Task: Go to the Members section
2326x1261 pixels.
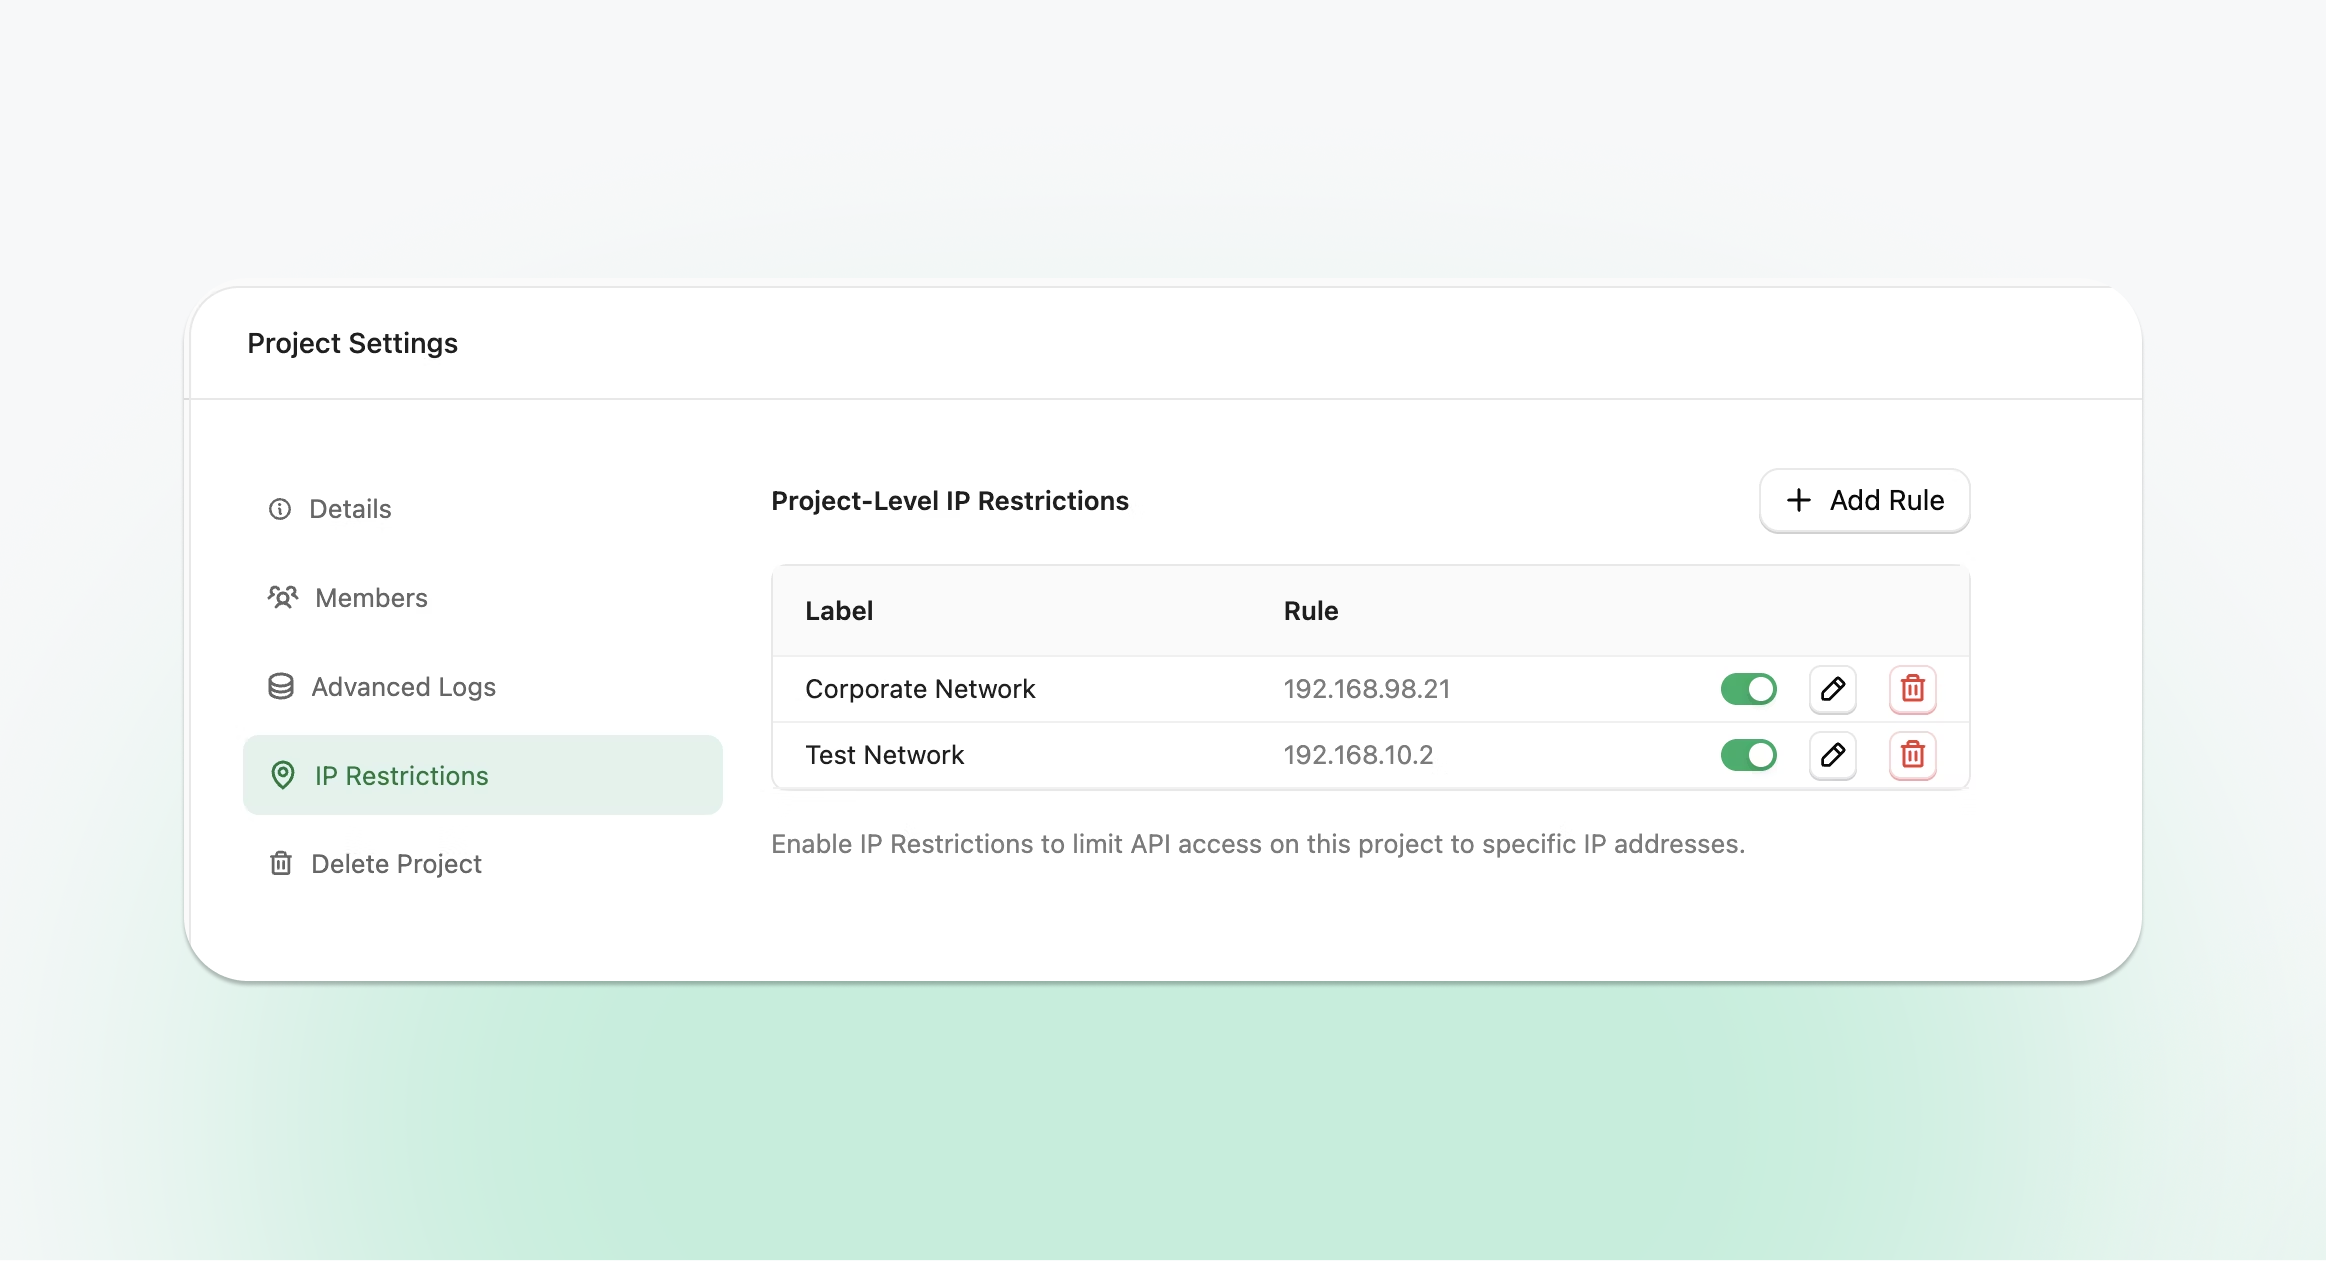Action: (x=371, y=598)
